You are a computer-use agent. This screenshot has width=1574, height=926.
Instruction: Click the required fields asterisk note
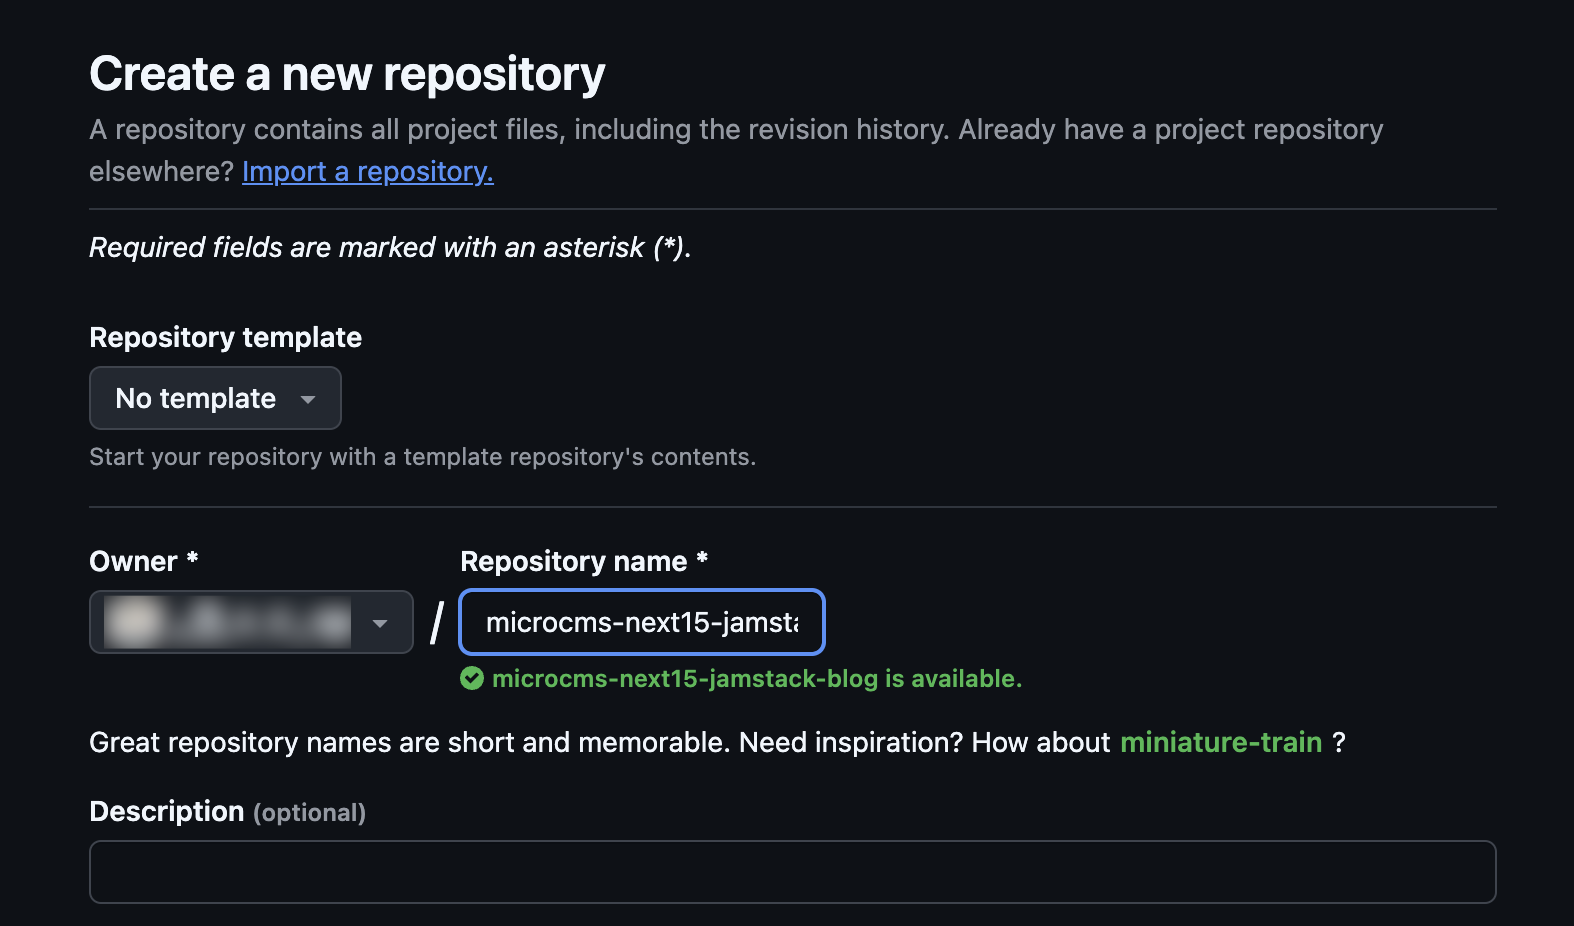coord(390,248)
